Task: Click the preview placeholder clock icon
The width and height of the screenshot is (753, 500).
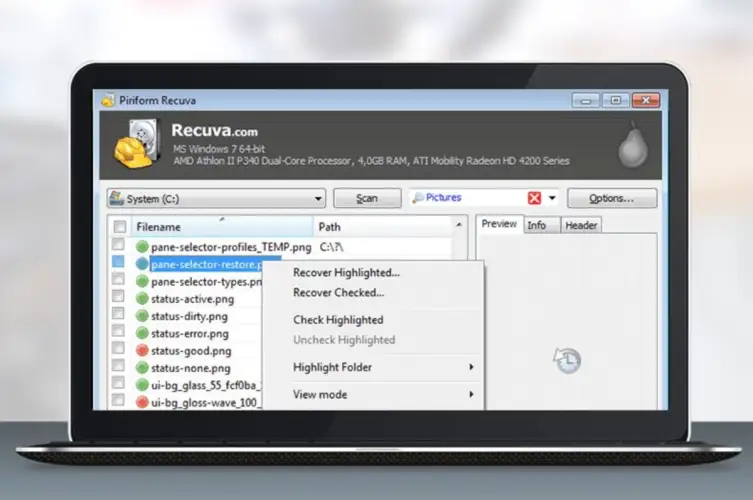Action: [x=565, y=361]
